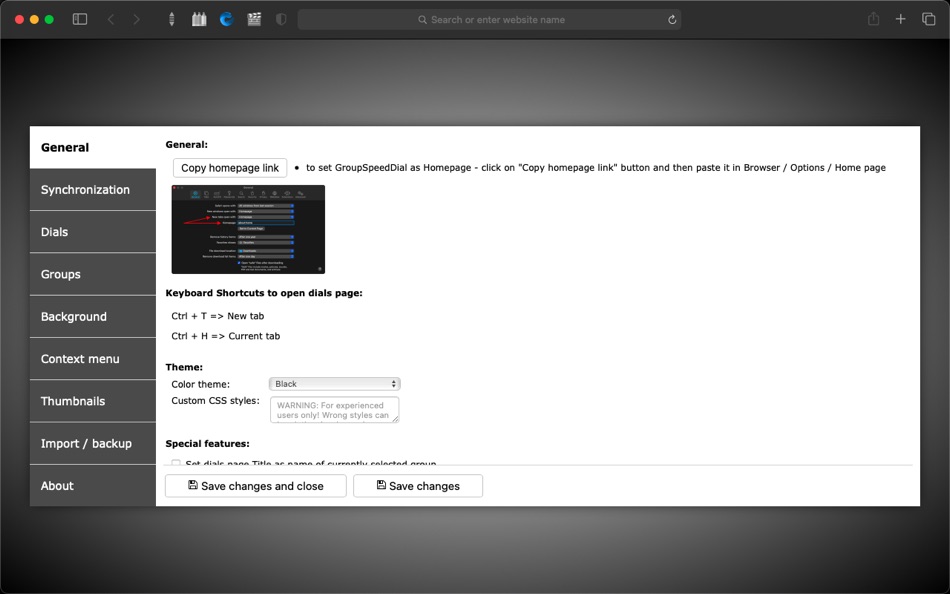Screen dimensions: 950x594
Task: Go to the Background tab
Action: [93, 316]
